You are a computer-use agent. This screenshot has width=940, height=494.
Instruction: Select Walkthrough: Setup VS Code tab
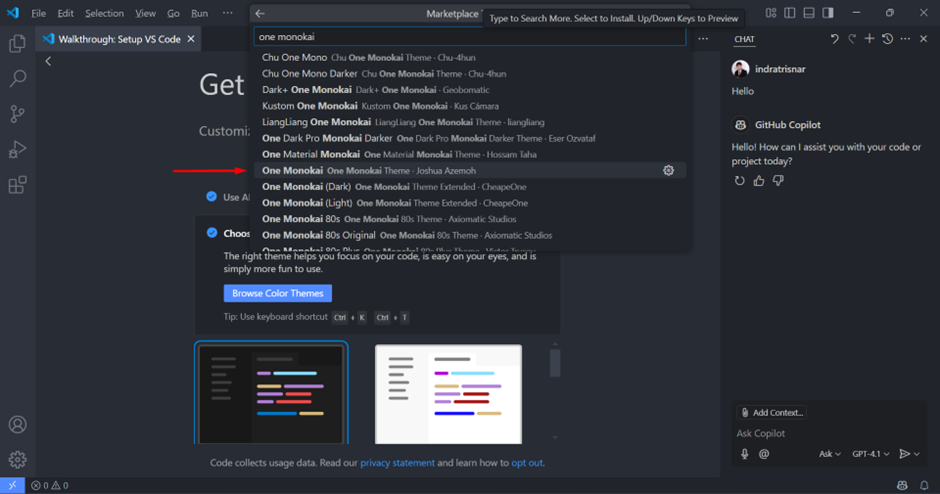pos(119,39)
